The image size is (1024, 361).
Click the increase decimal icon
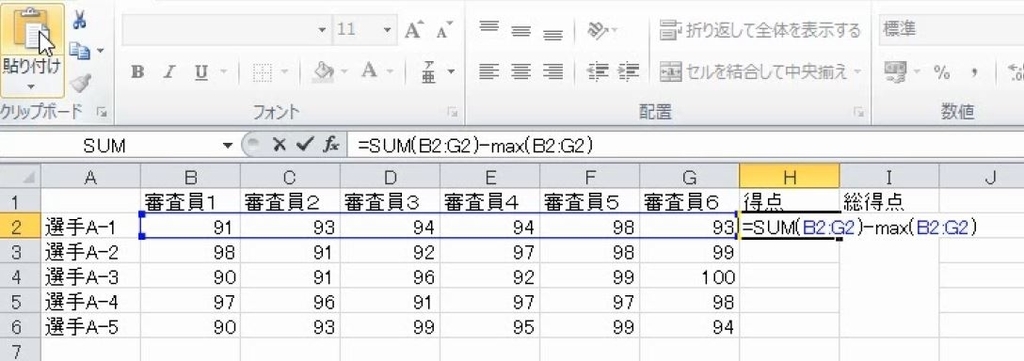1015,72
